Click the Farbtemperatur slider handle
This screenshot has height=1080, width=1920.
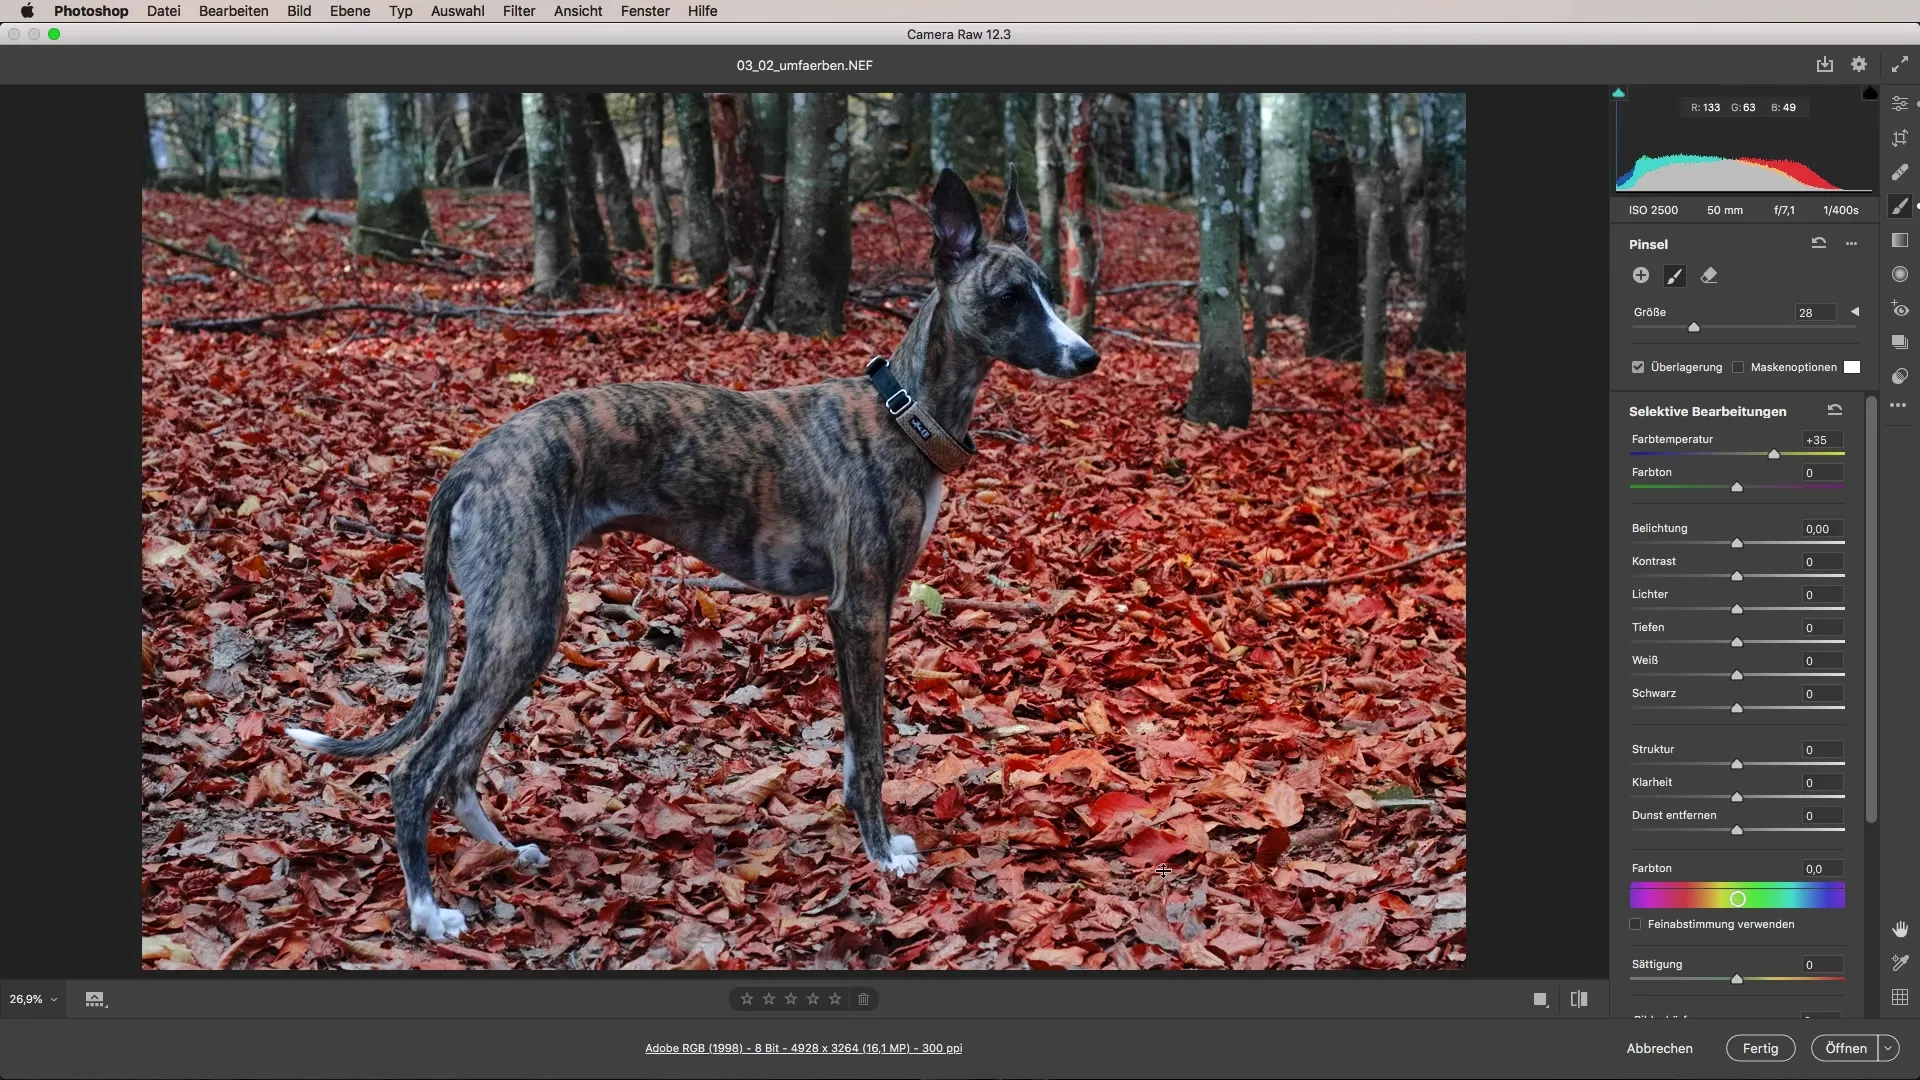[x=1774, y=454]
